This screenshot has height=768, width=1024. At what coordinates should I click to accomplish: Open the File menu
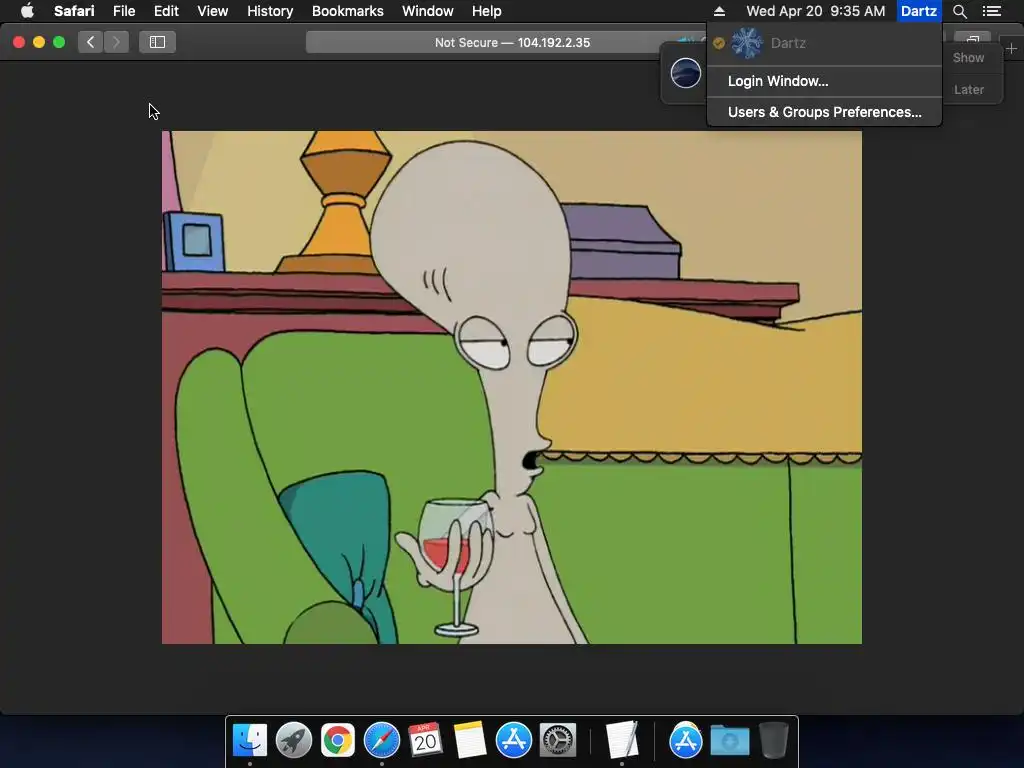coord(123,11)
